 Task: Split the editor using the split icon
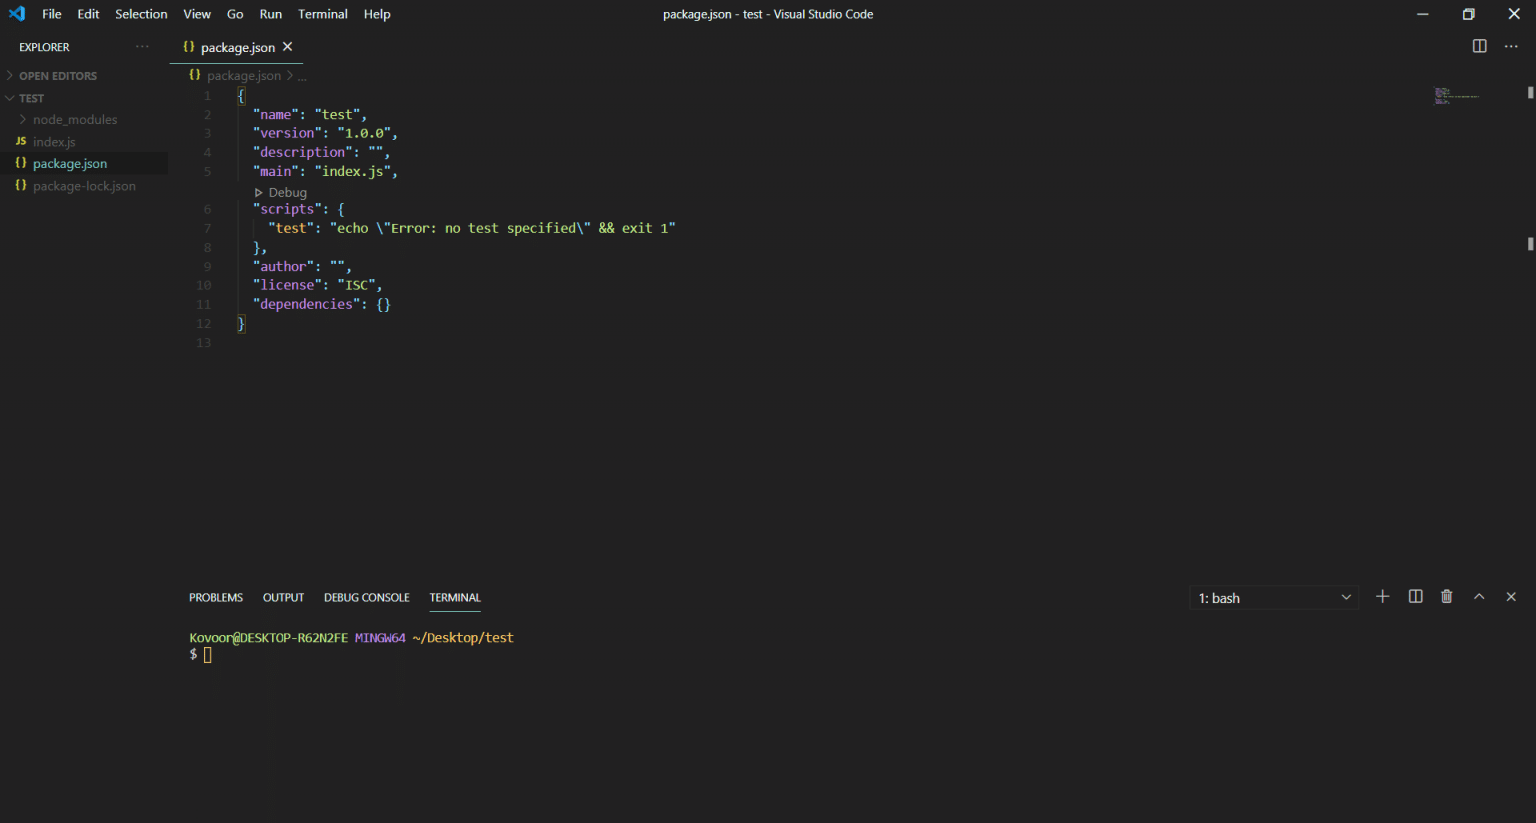tap(1479, 46)
